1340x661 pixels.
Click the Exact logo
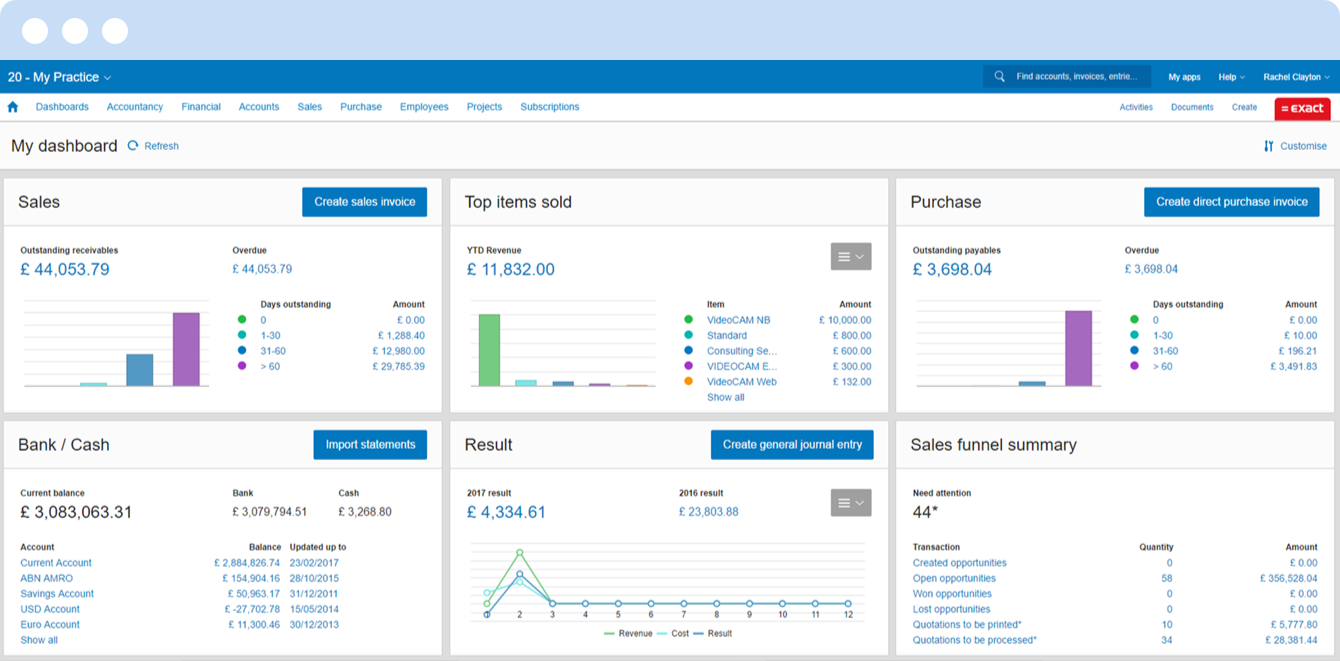pos(1302,108)
